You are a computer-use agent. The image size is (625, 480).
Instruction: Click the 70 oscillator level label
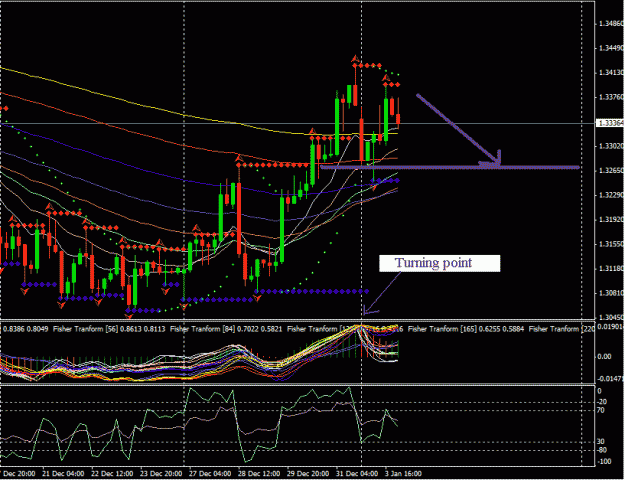pyautogui.click(x=601, y=410)
